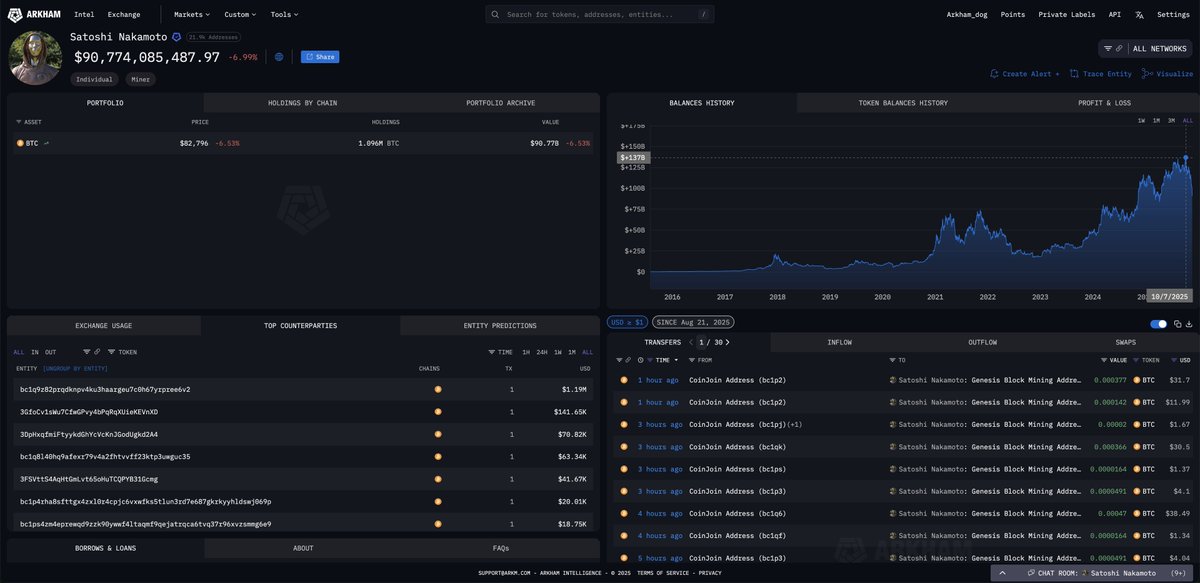The width and height of the screenshot is (1200, 583).
Task: Switch to Exchange Usage tab
Action: pyautogui.click(x=104, y=326)
